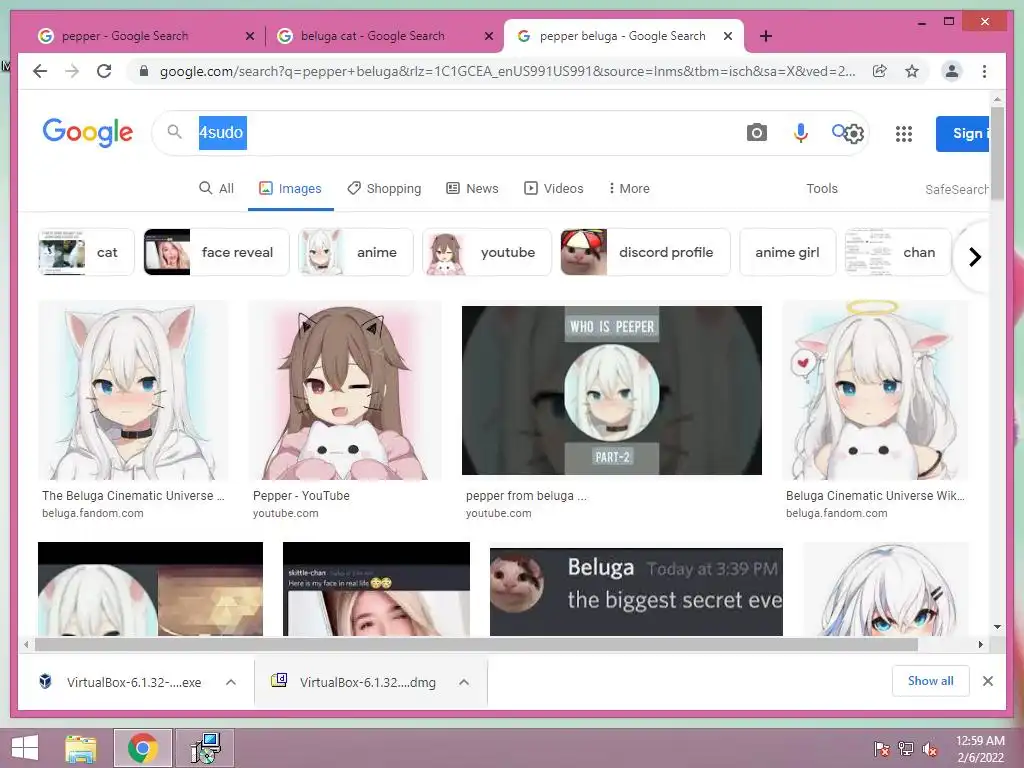The height and width of the screenshot is (768, 1024).
Task: Open the Shopping results tab
Action: coord(384,188)
